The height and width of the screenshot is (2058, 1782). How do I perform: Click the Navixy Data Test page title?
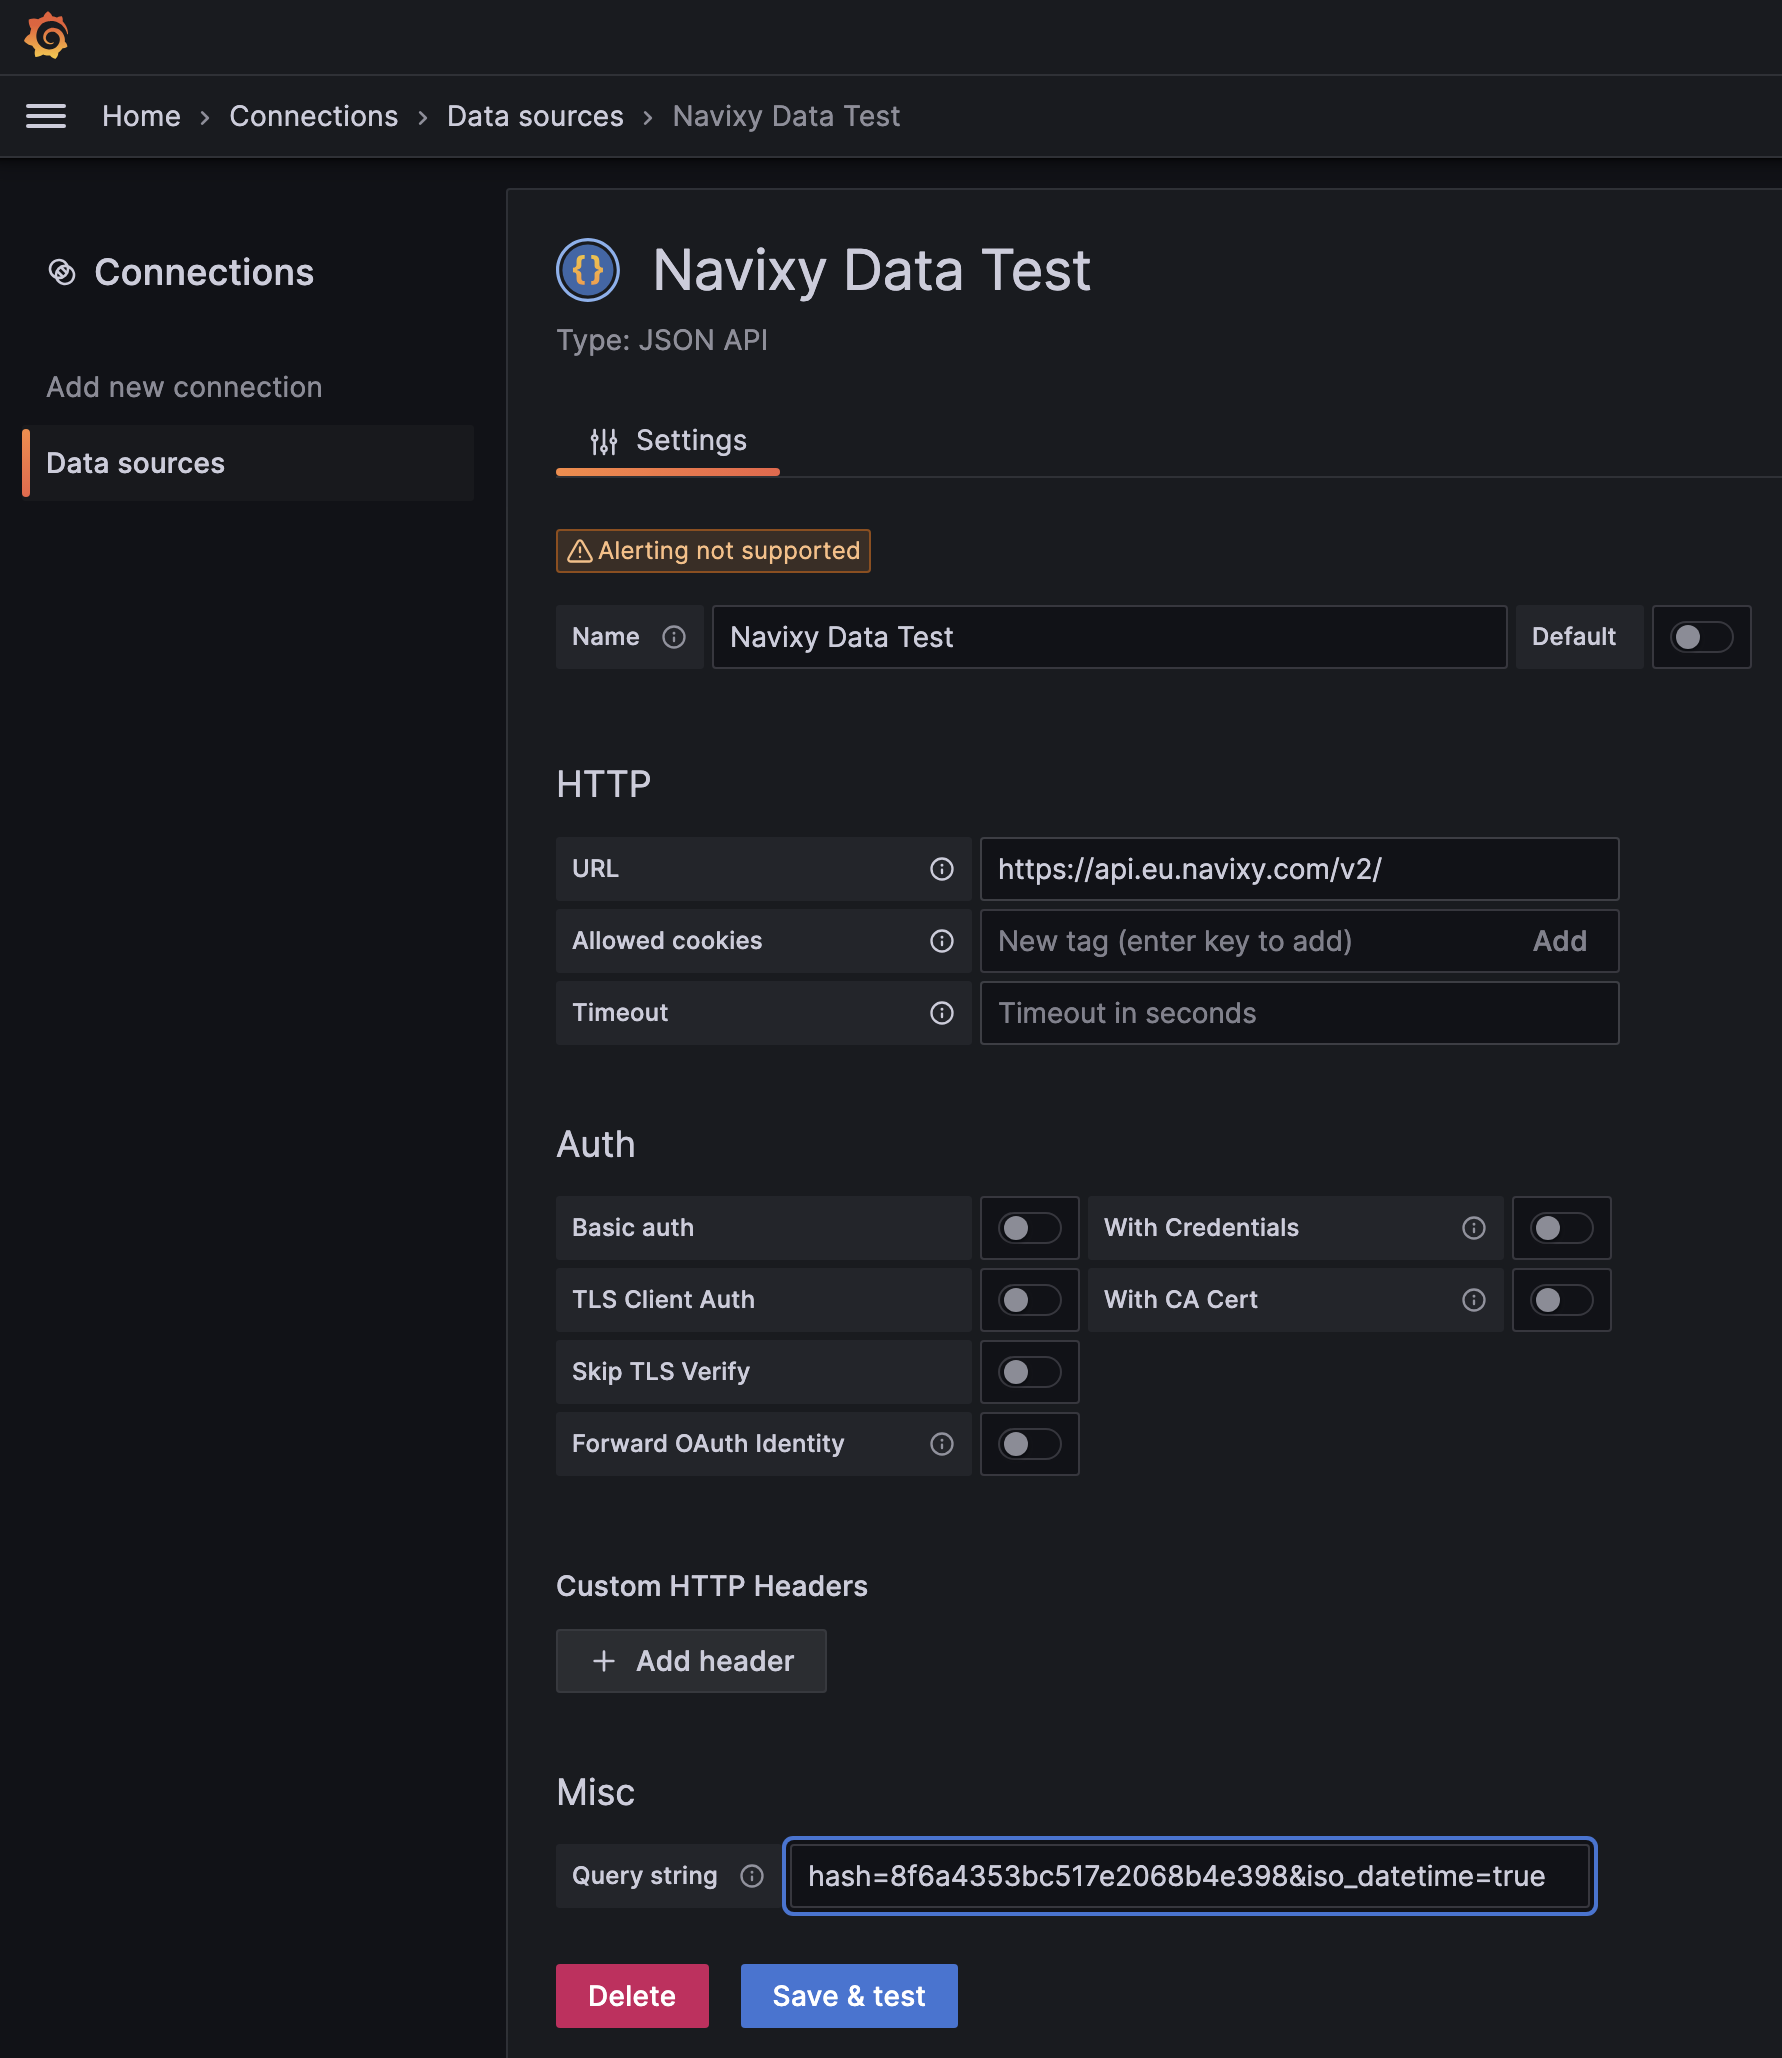[871, 270]
